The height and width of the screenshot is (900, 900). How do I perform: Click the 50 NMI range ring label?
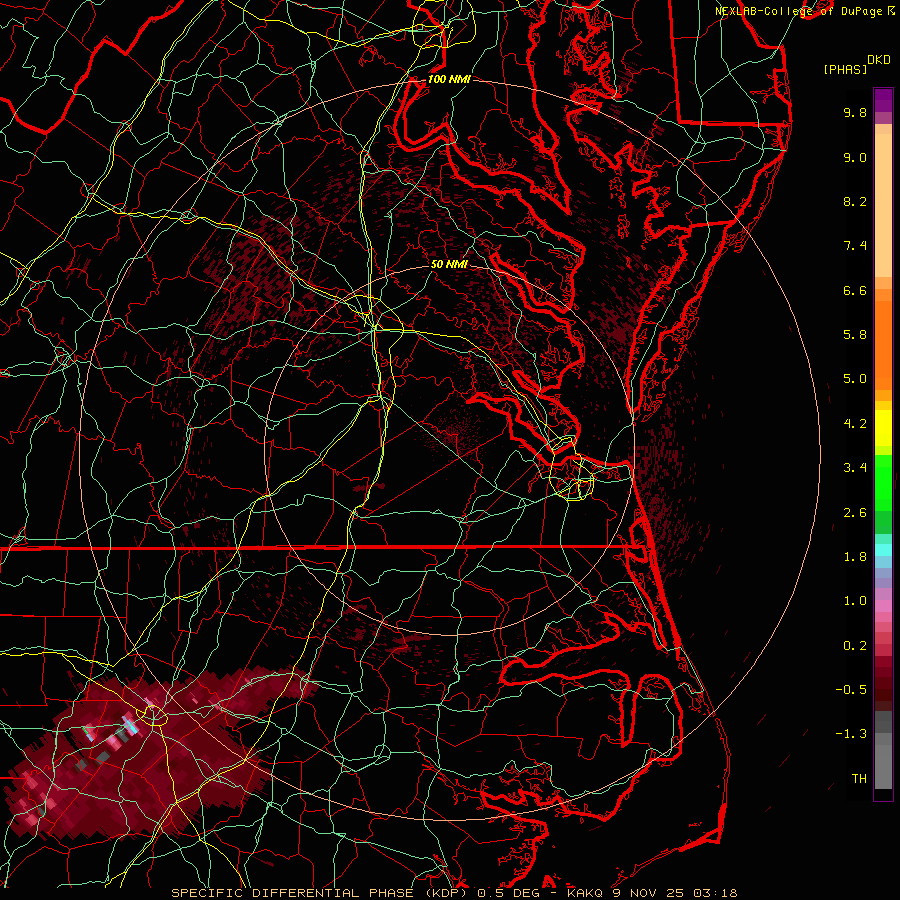tap(449, 265)
